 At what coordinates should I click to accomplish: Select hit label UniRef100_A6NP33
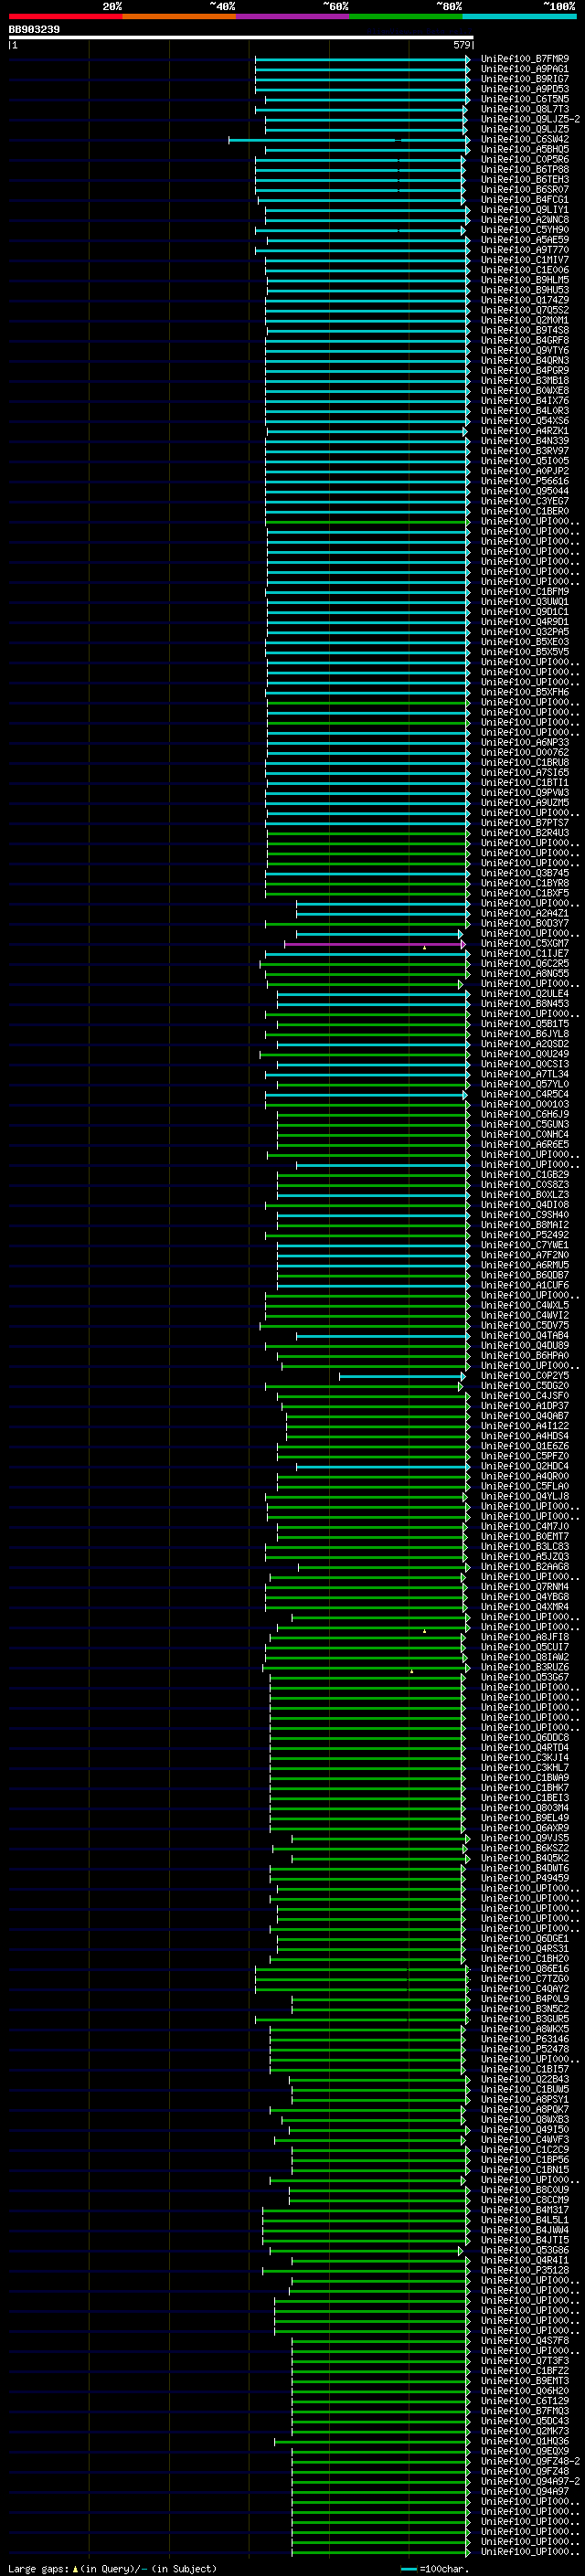[x=525, y=743]
